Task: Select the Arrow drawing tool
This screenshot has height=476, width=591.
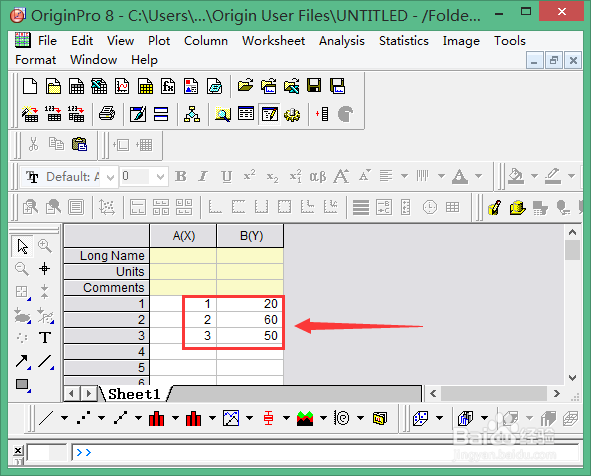Action: tap(22, 362)
